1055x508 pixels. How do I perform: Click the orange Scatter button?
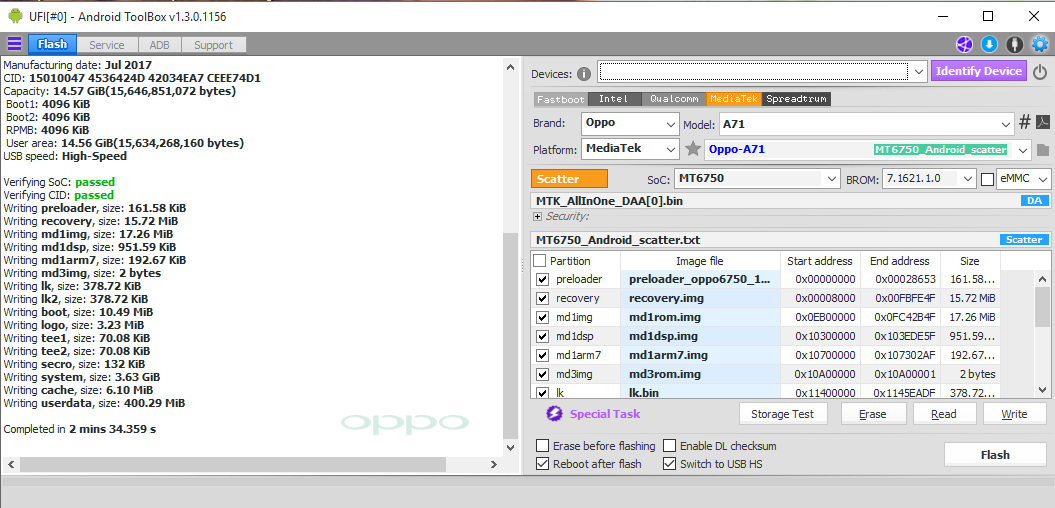point(569,179)
